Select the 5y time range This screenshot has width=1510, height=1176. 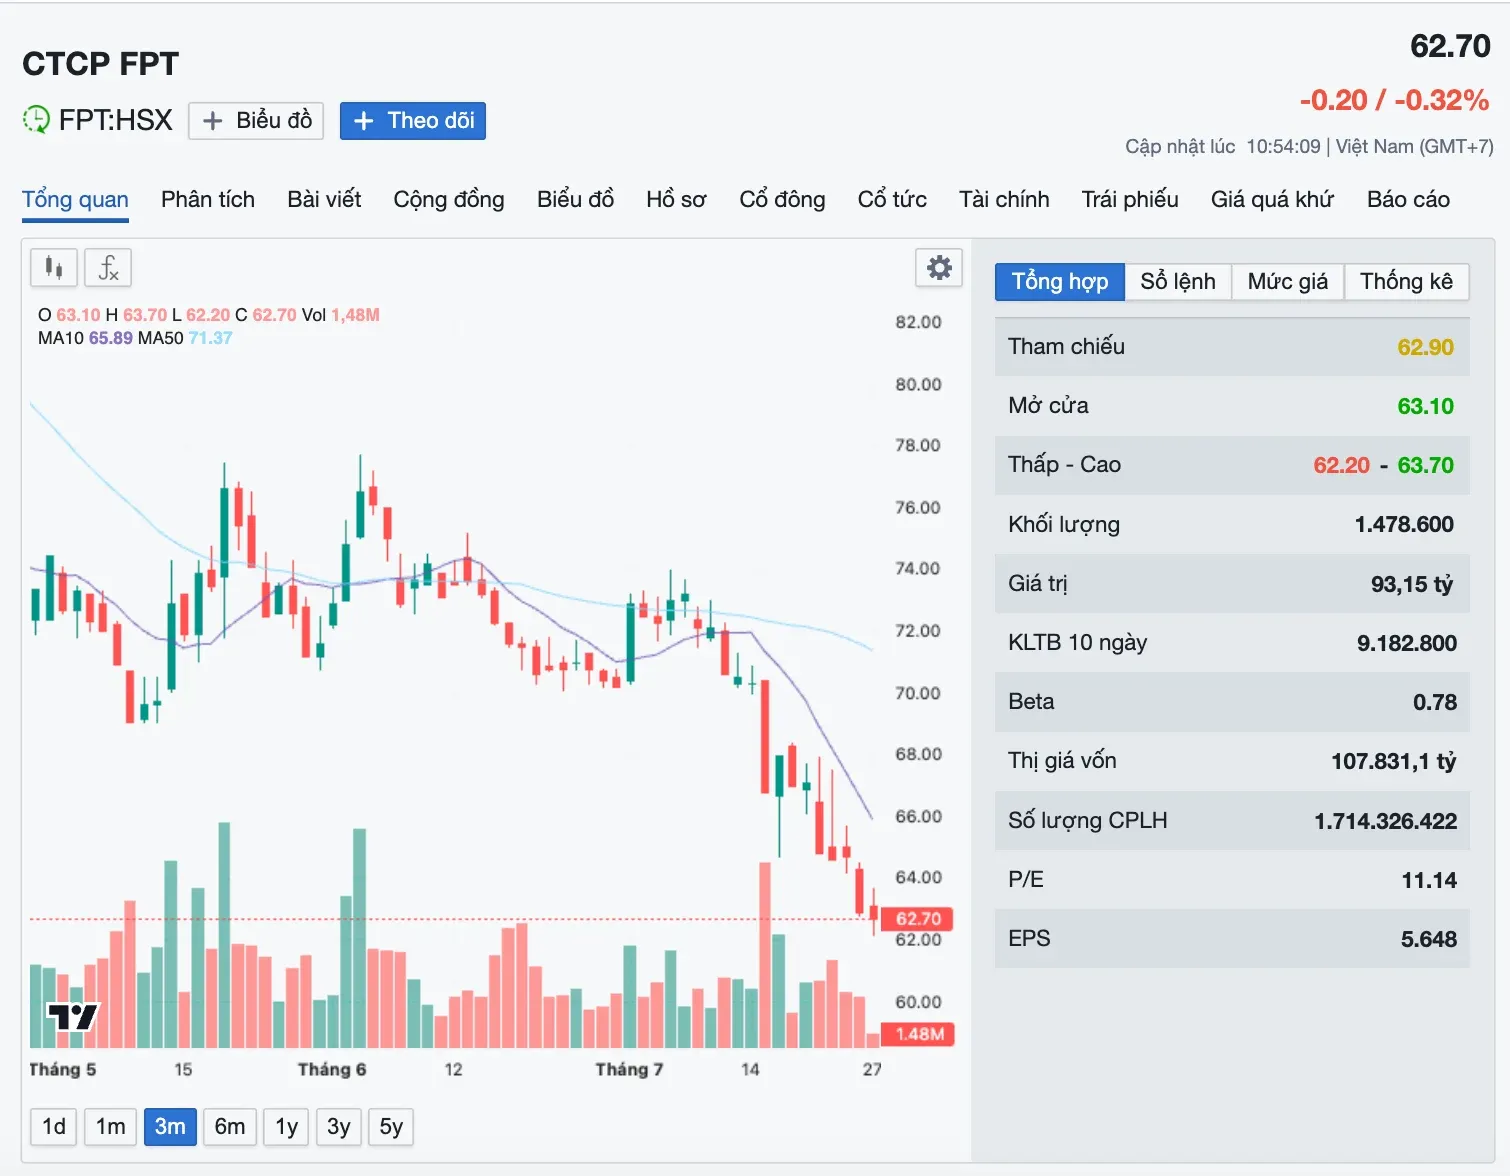click(x=391, y=1127)
